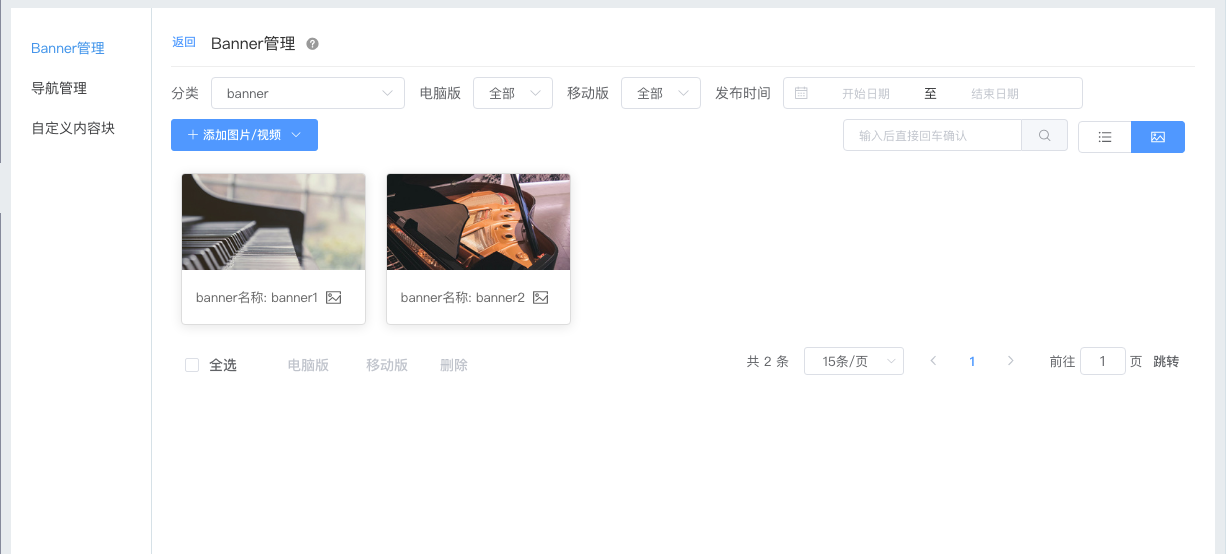The image size is (1227, 554).
Task: Click the 发布时间 label
Action: 743,93
